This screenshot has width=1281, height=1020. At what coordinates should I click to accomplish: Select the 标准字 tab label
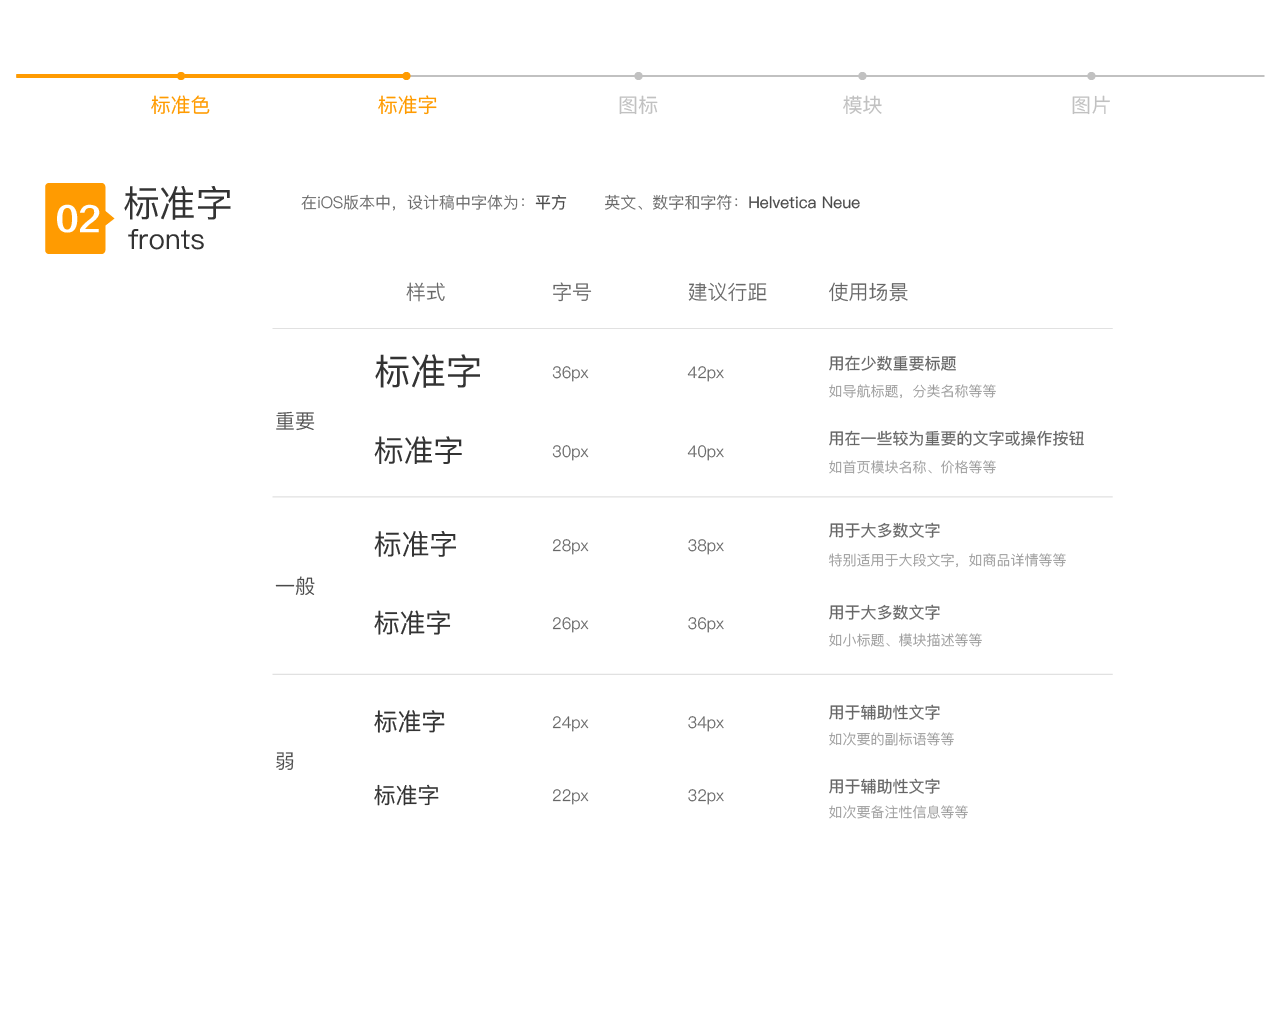[407, 105]
